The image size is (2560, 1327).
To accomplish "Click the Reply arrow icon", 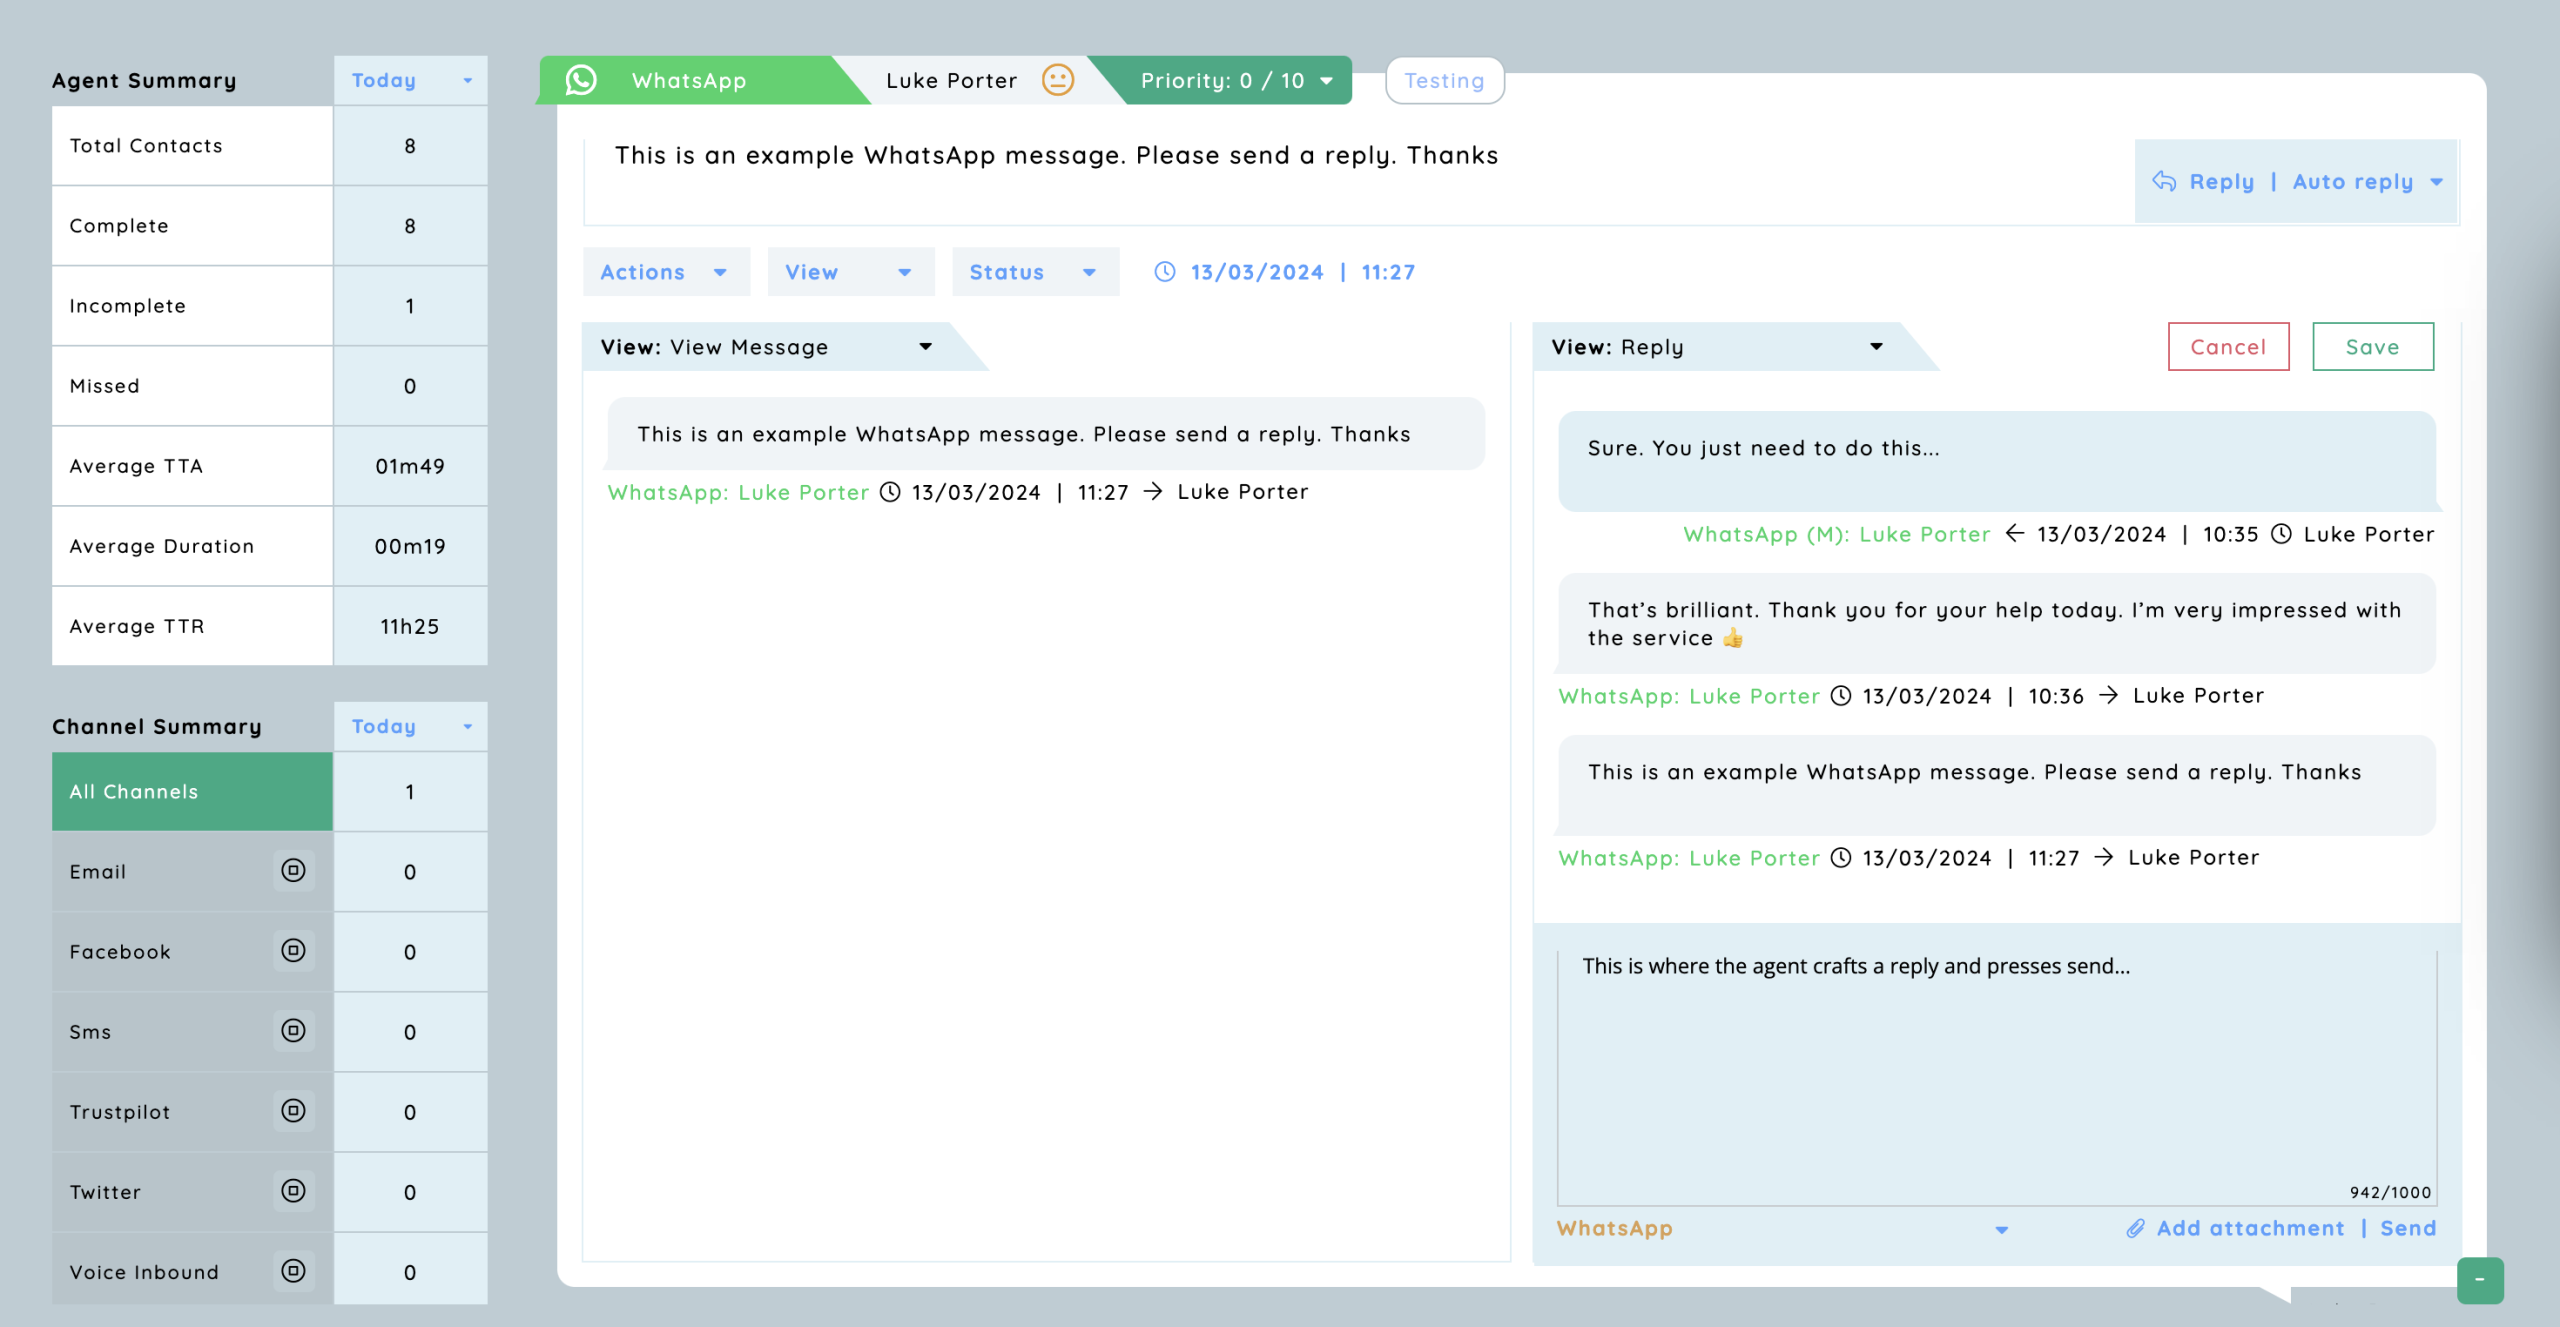I will click(x=2164, y=181).
